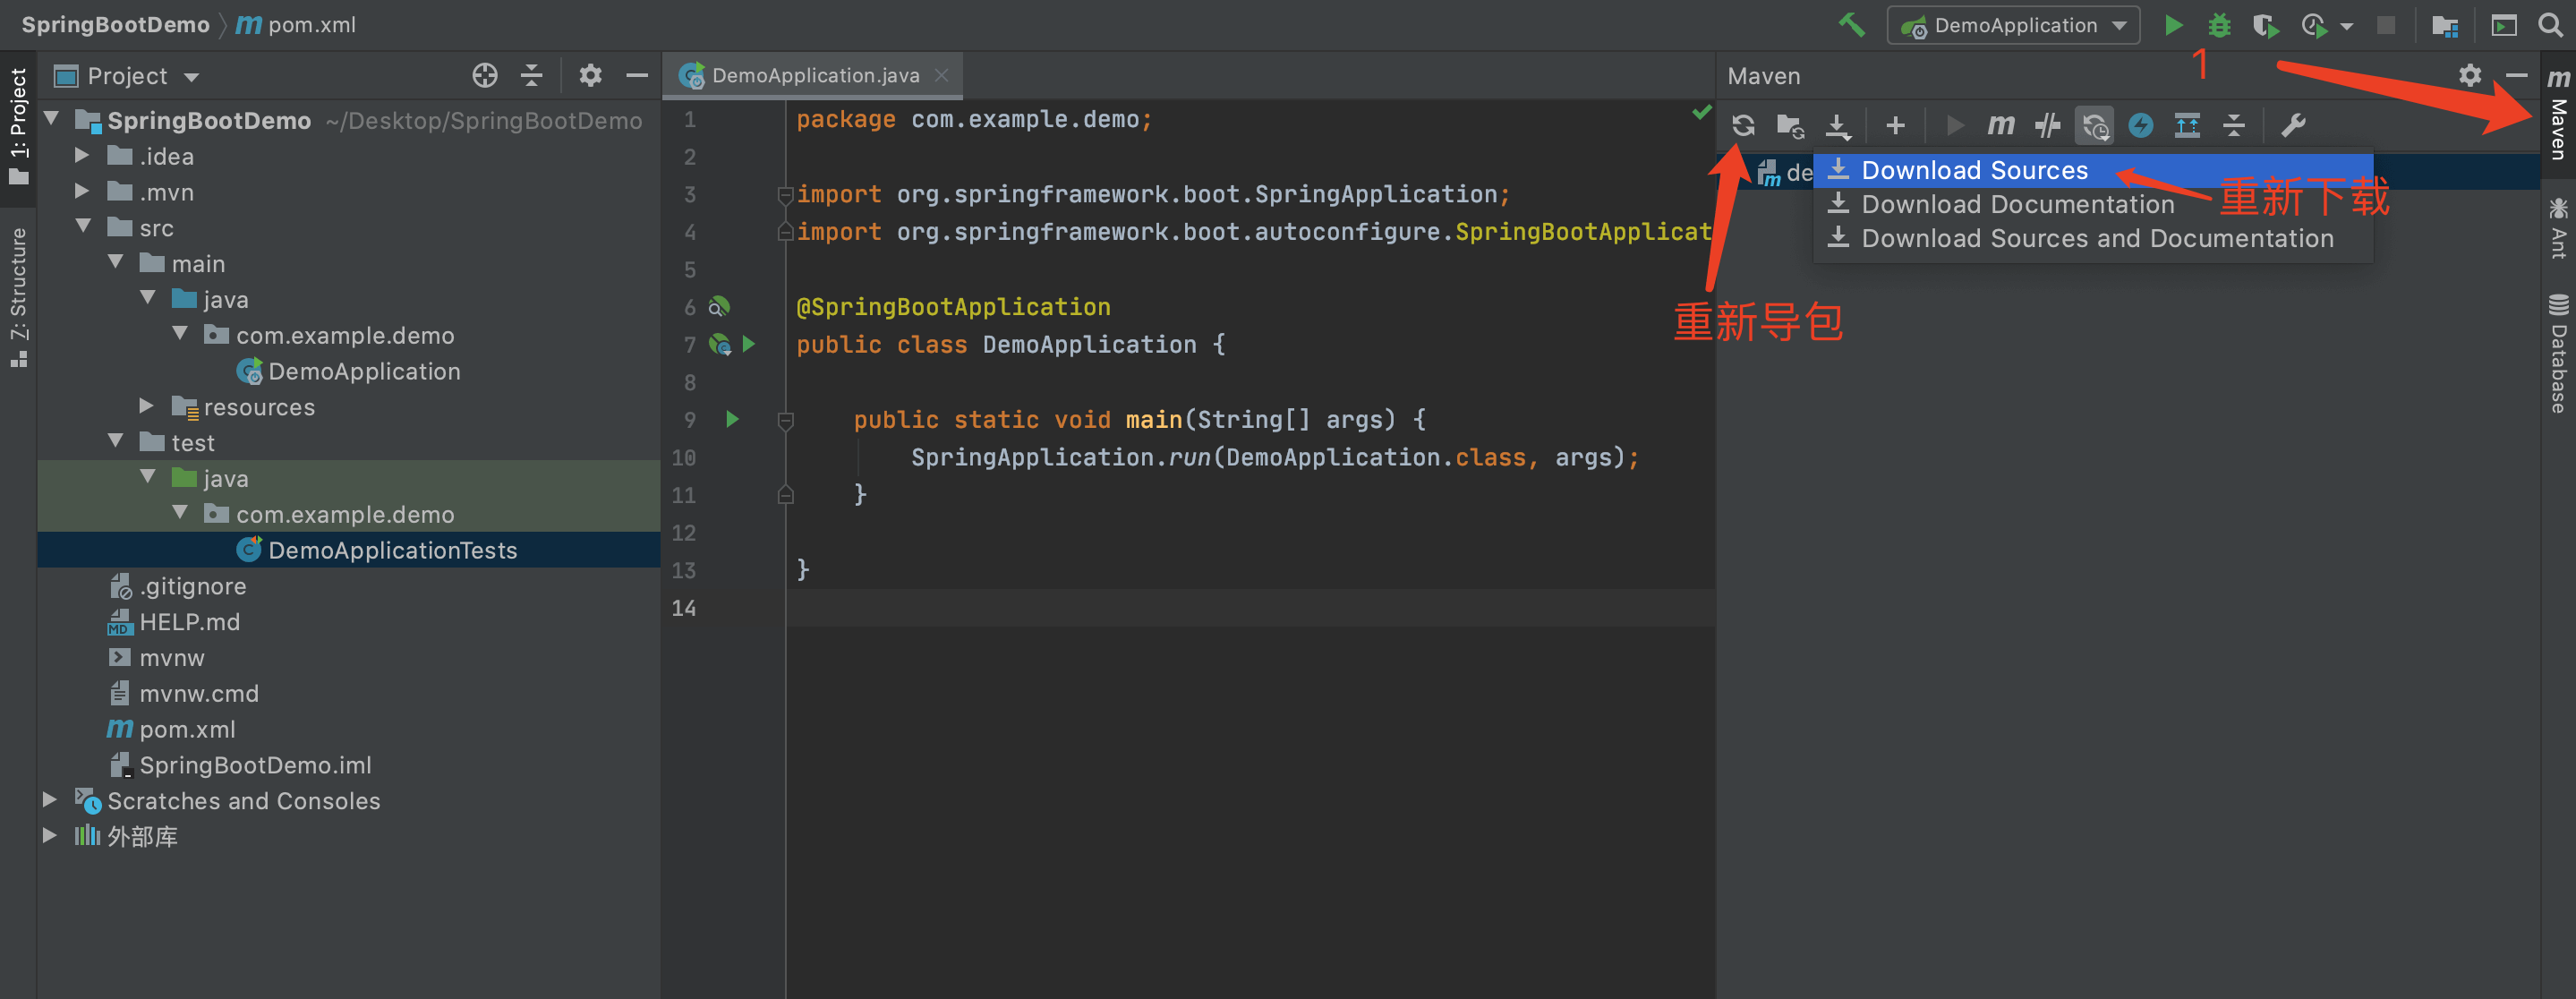Click Spring bean gutter icon line 6
Image resolution: width=2576 pixels, height=999 pixels.
click(x=719, y=306)
